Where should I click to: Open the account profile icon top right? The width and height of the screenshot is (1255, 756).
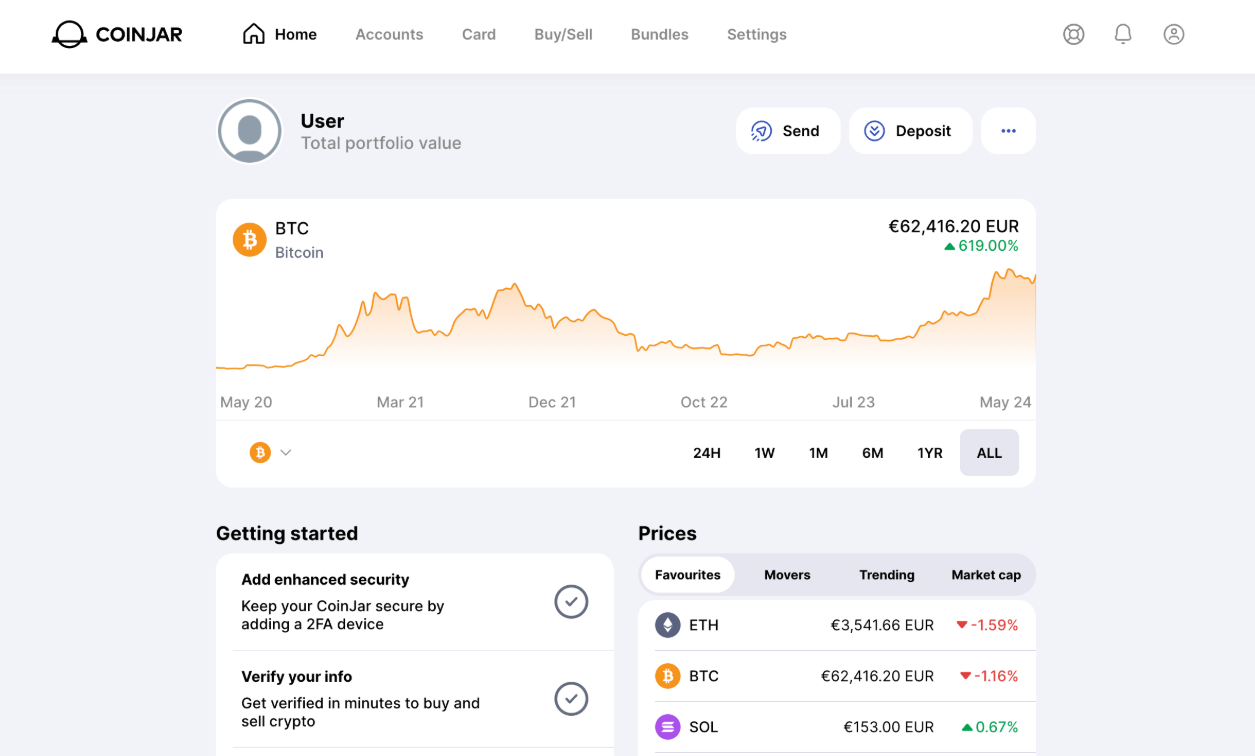point(1173,33)
